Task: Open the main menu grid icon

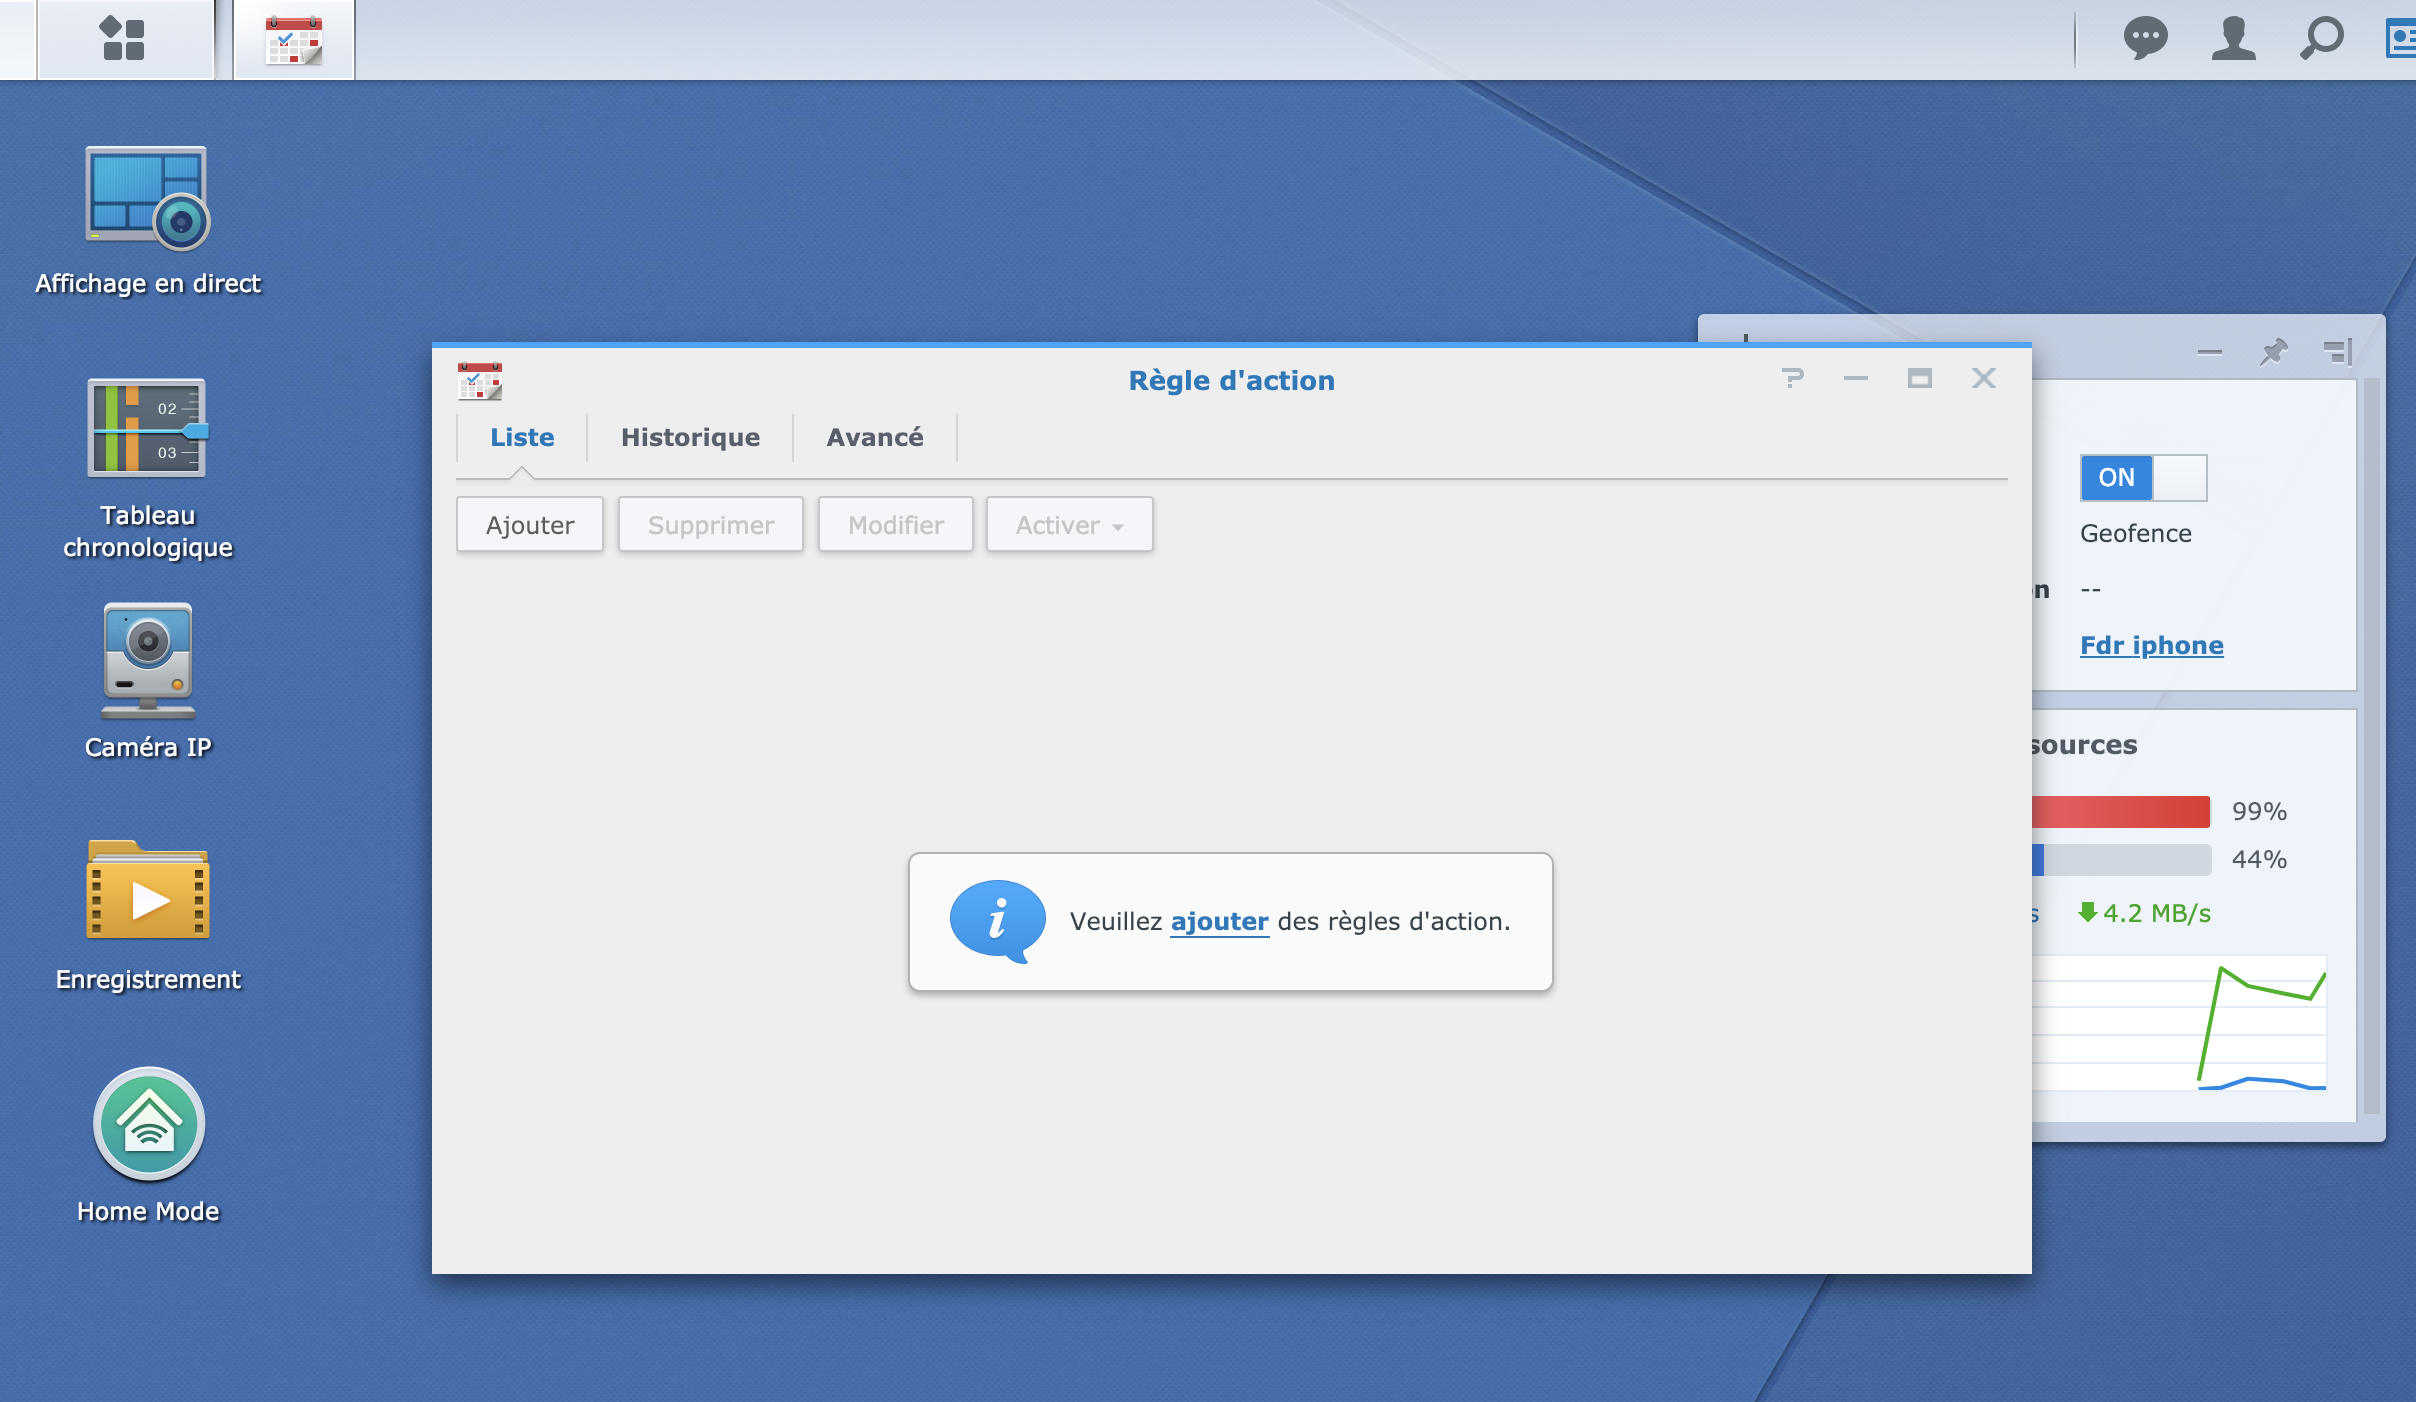Action: coord(124,39)
